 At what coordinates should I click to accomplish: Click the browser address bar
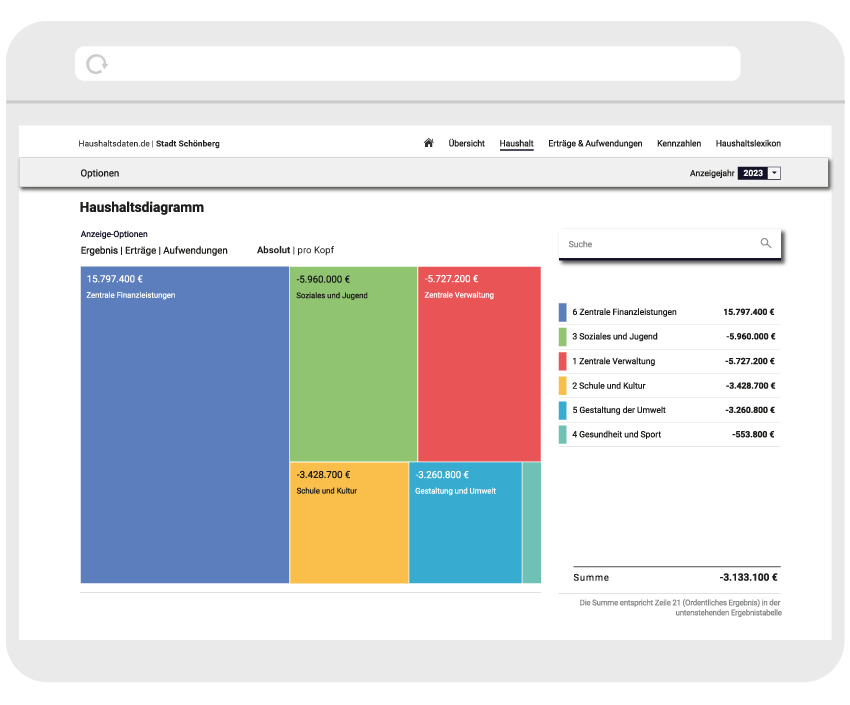[408, 63]
